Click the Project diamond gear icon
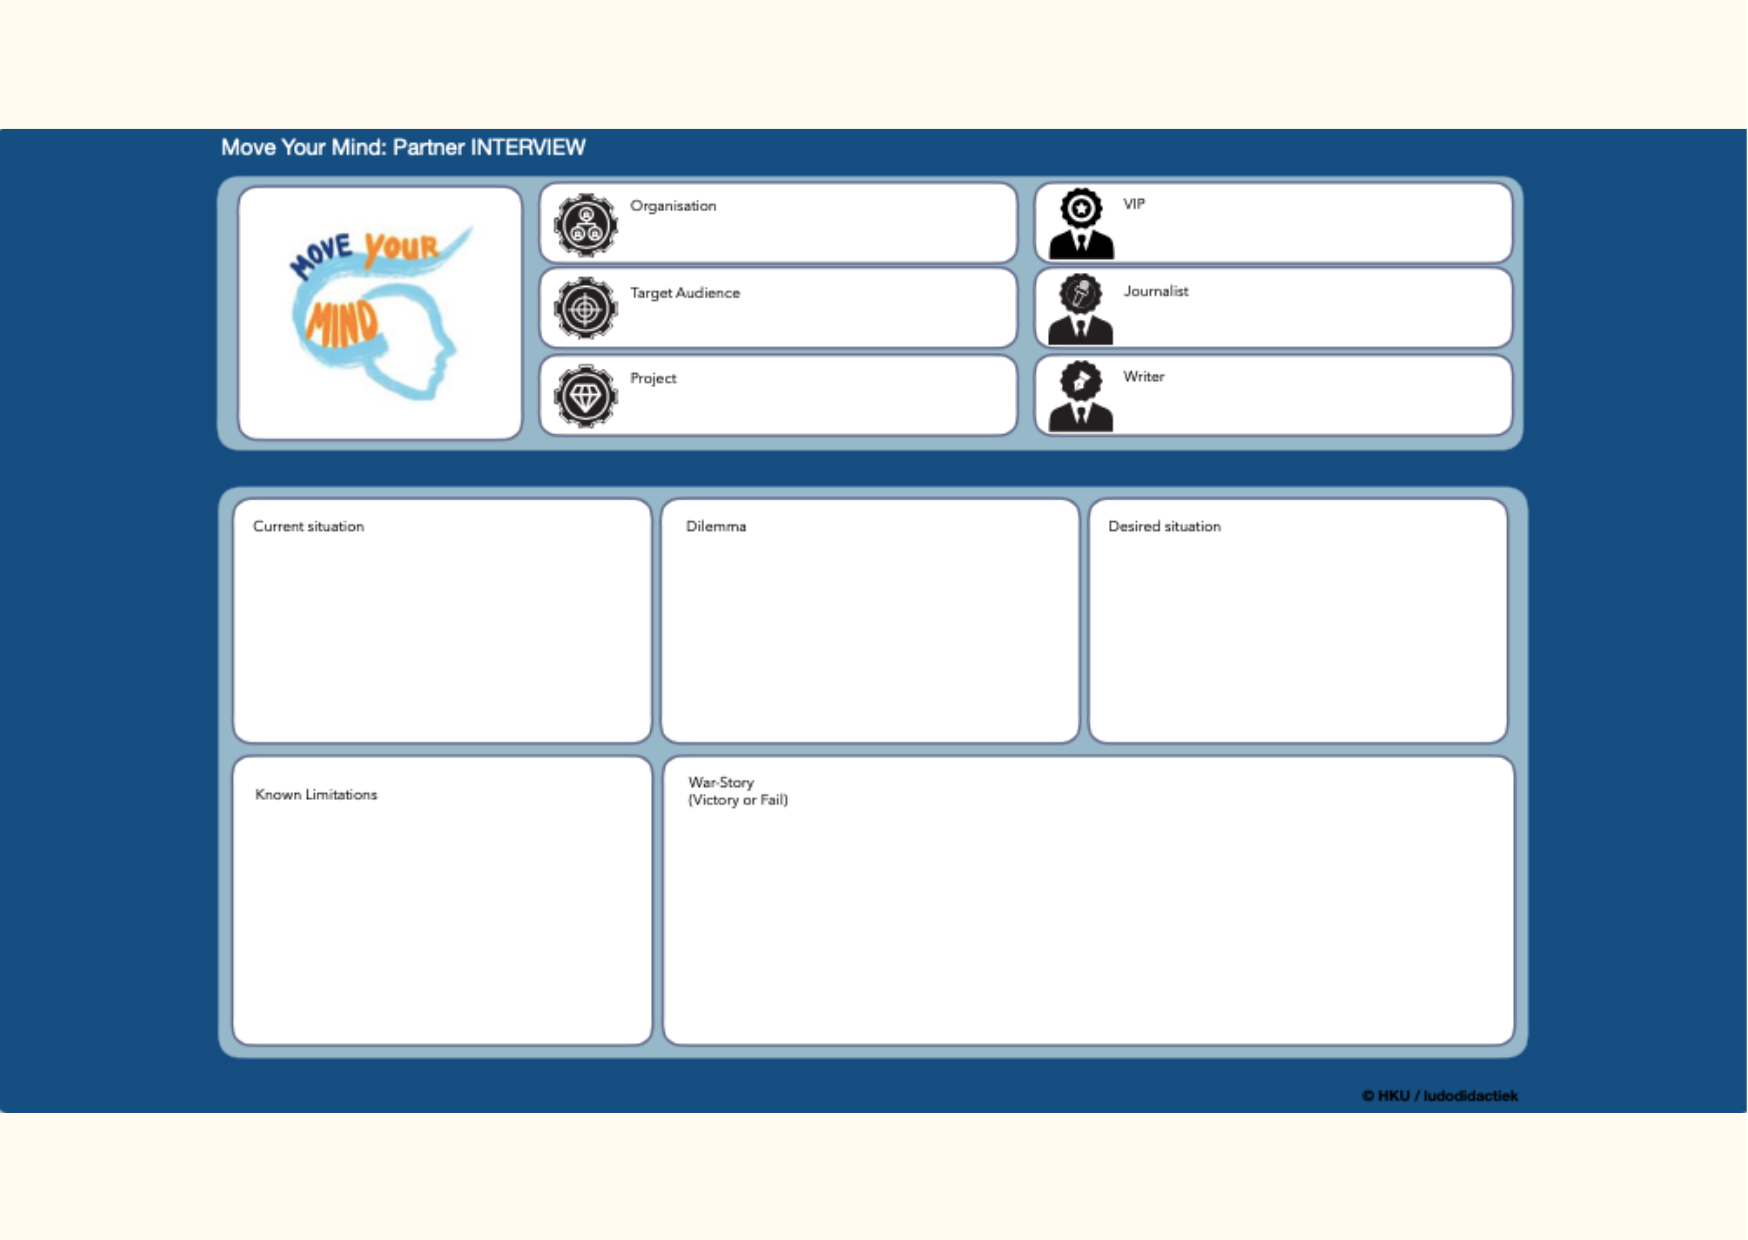The height and width of the screenshot is (1240, 1748). [586, 396]
